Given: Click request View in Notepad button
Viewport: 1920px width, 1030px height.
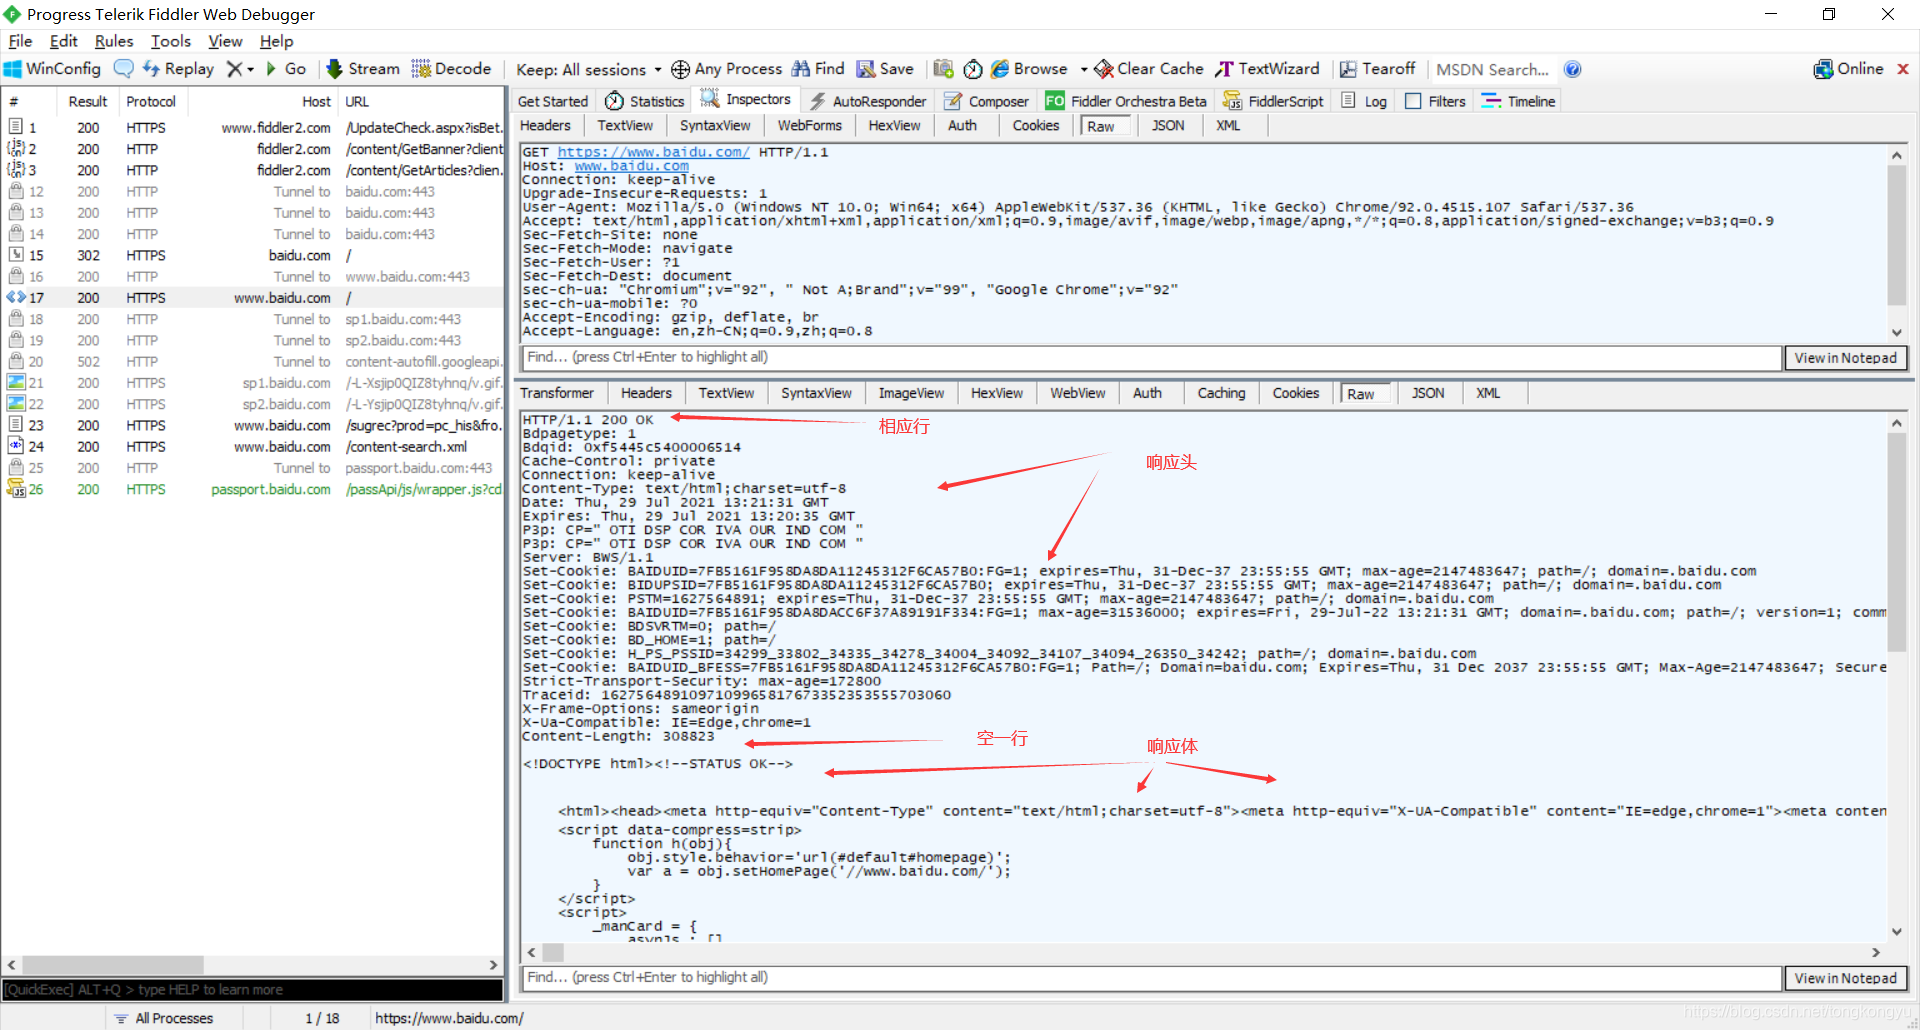Looking at the screenshot, I should pyautogui.click(x=1845, y=358).
